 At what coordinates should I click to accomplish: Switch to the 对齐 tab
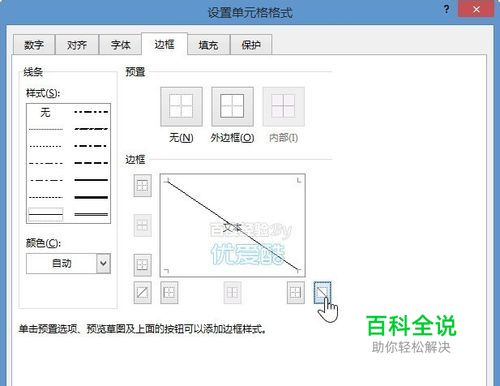point(77,44)
